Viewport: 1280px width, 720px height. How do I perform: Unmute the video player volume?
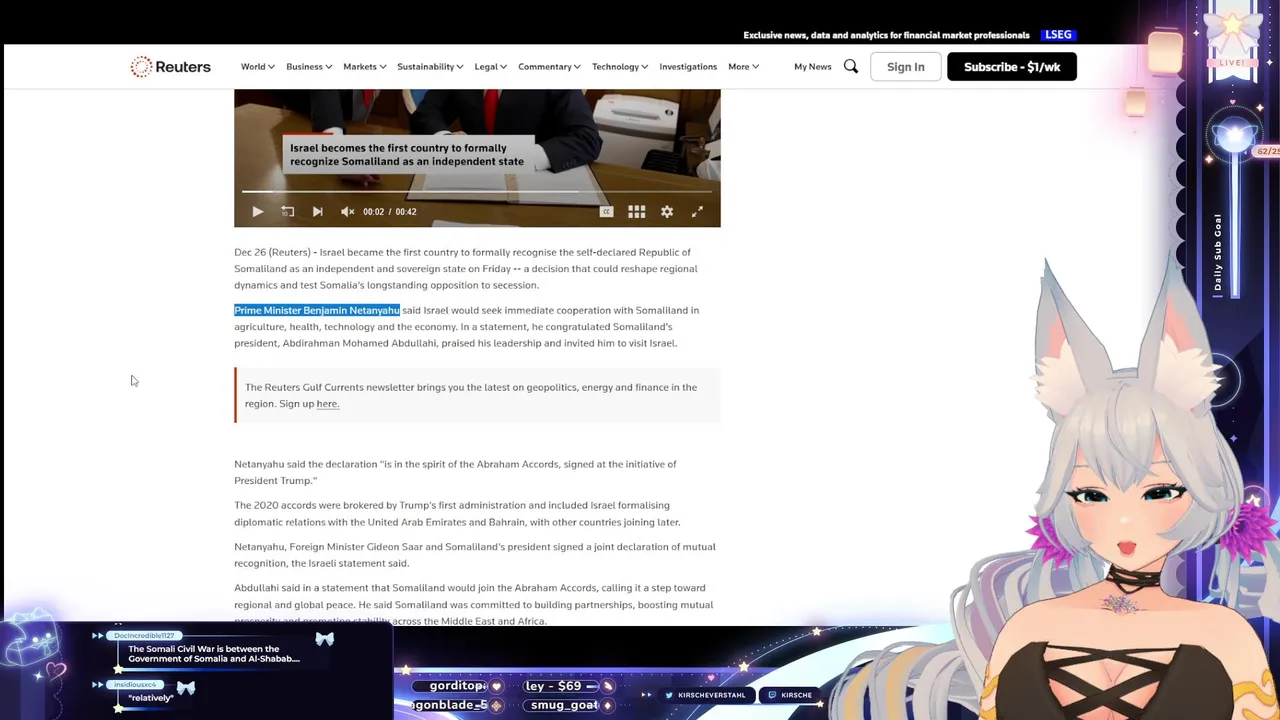(x=347, y=211)
